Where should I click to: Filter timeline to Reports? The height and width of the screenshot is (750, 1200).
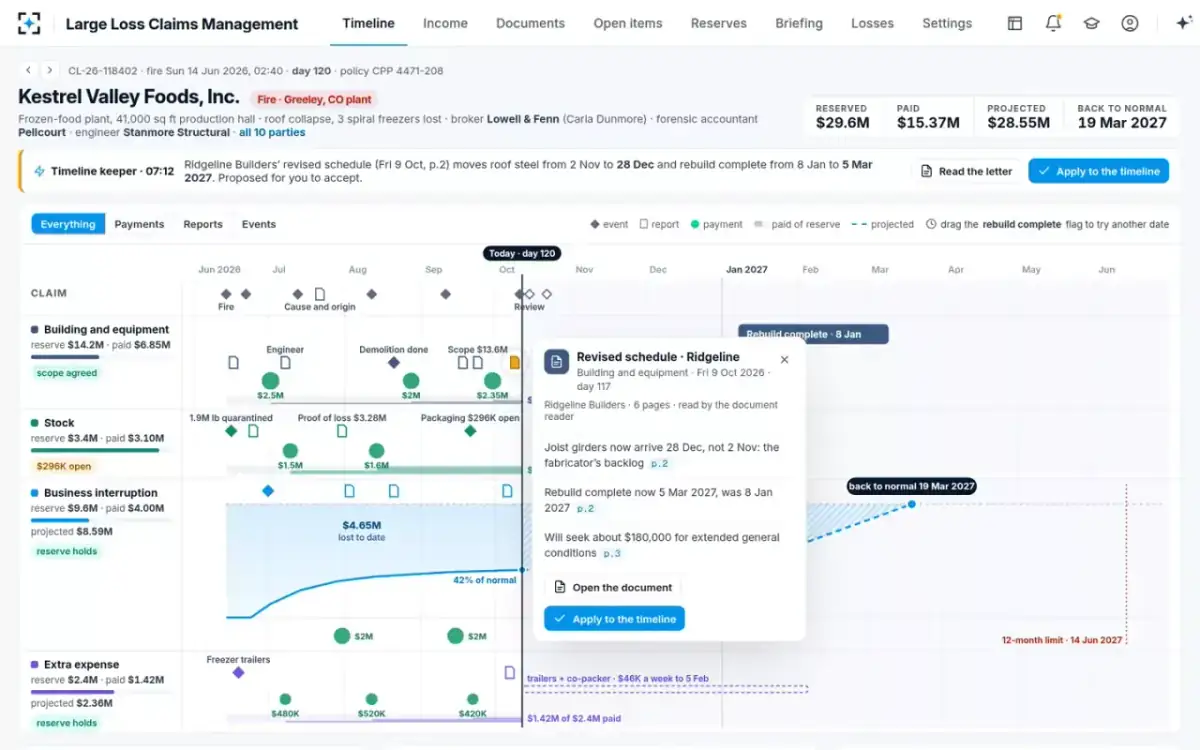pos(203,224)
